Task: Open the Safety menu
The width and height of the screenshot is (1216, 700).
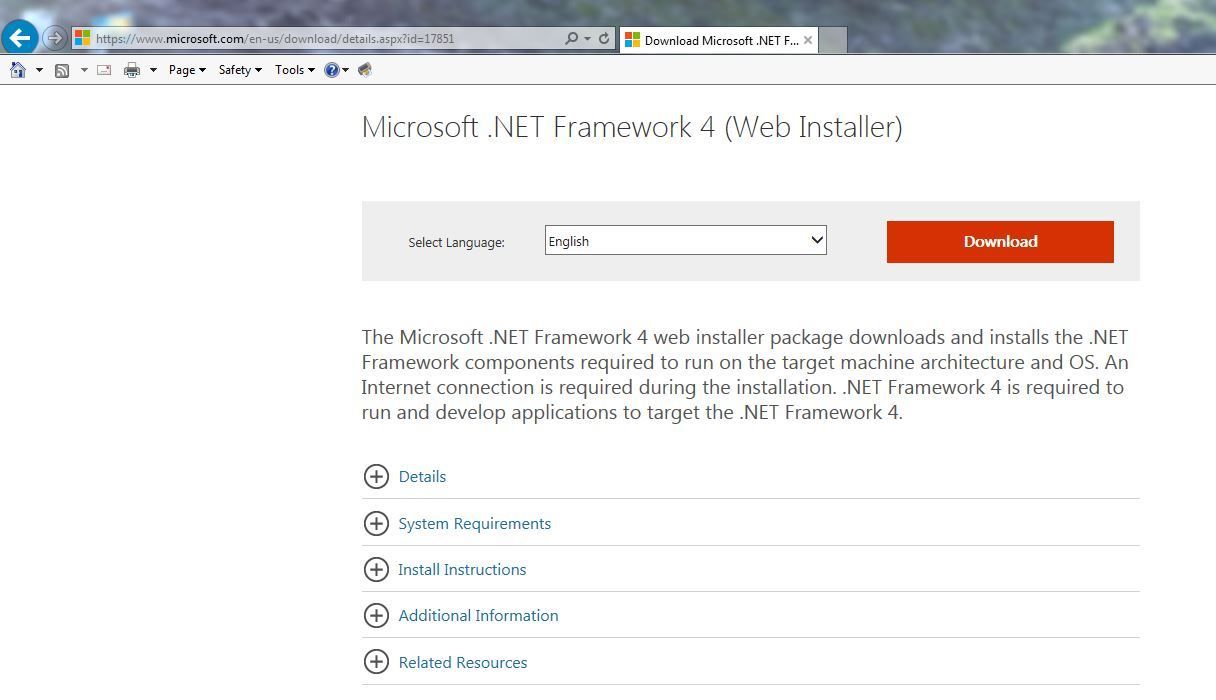Action: point(239,70)
